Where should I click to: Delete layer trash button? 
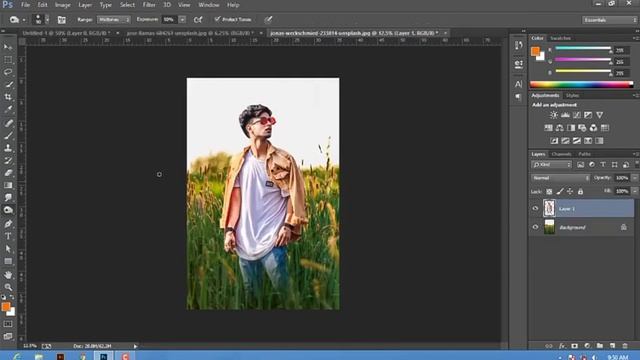point(625,346)
